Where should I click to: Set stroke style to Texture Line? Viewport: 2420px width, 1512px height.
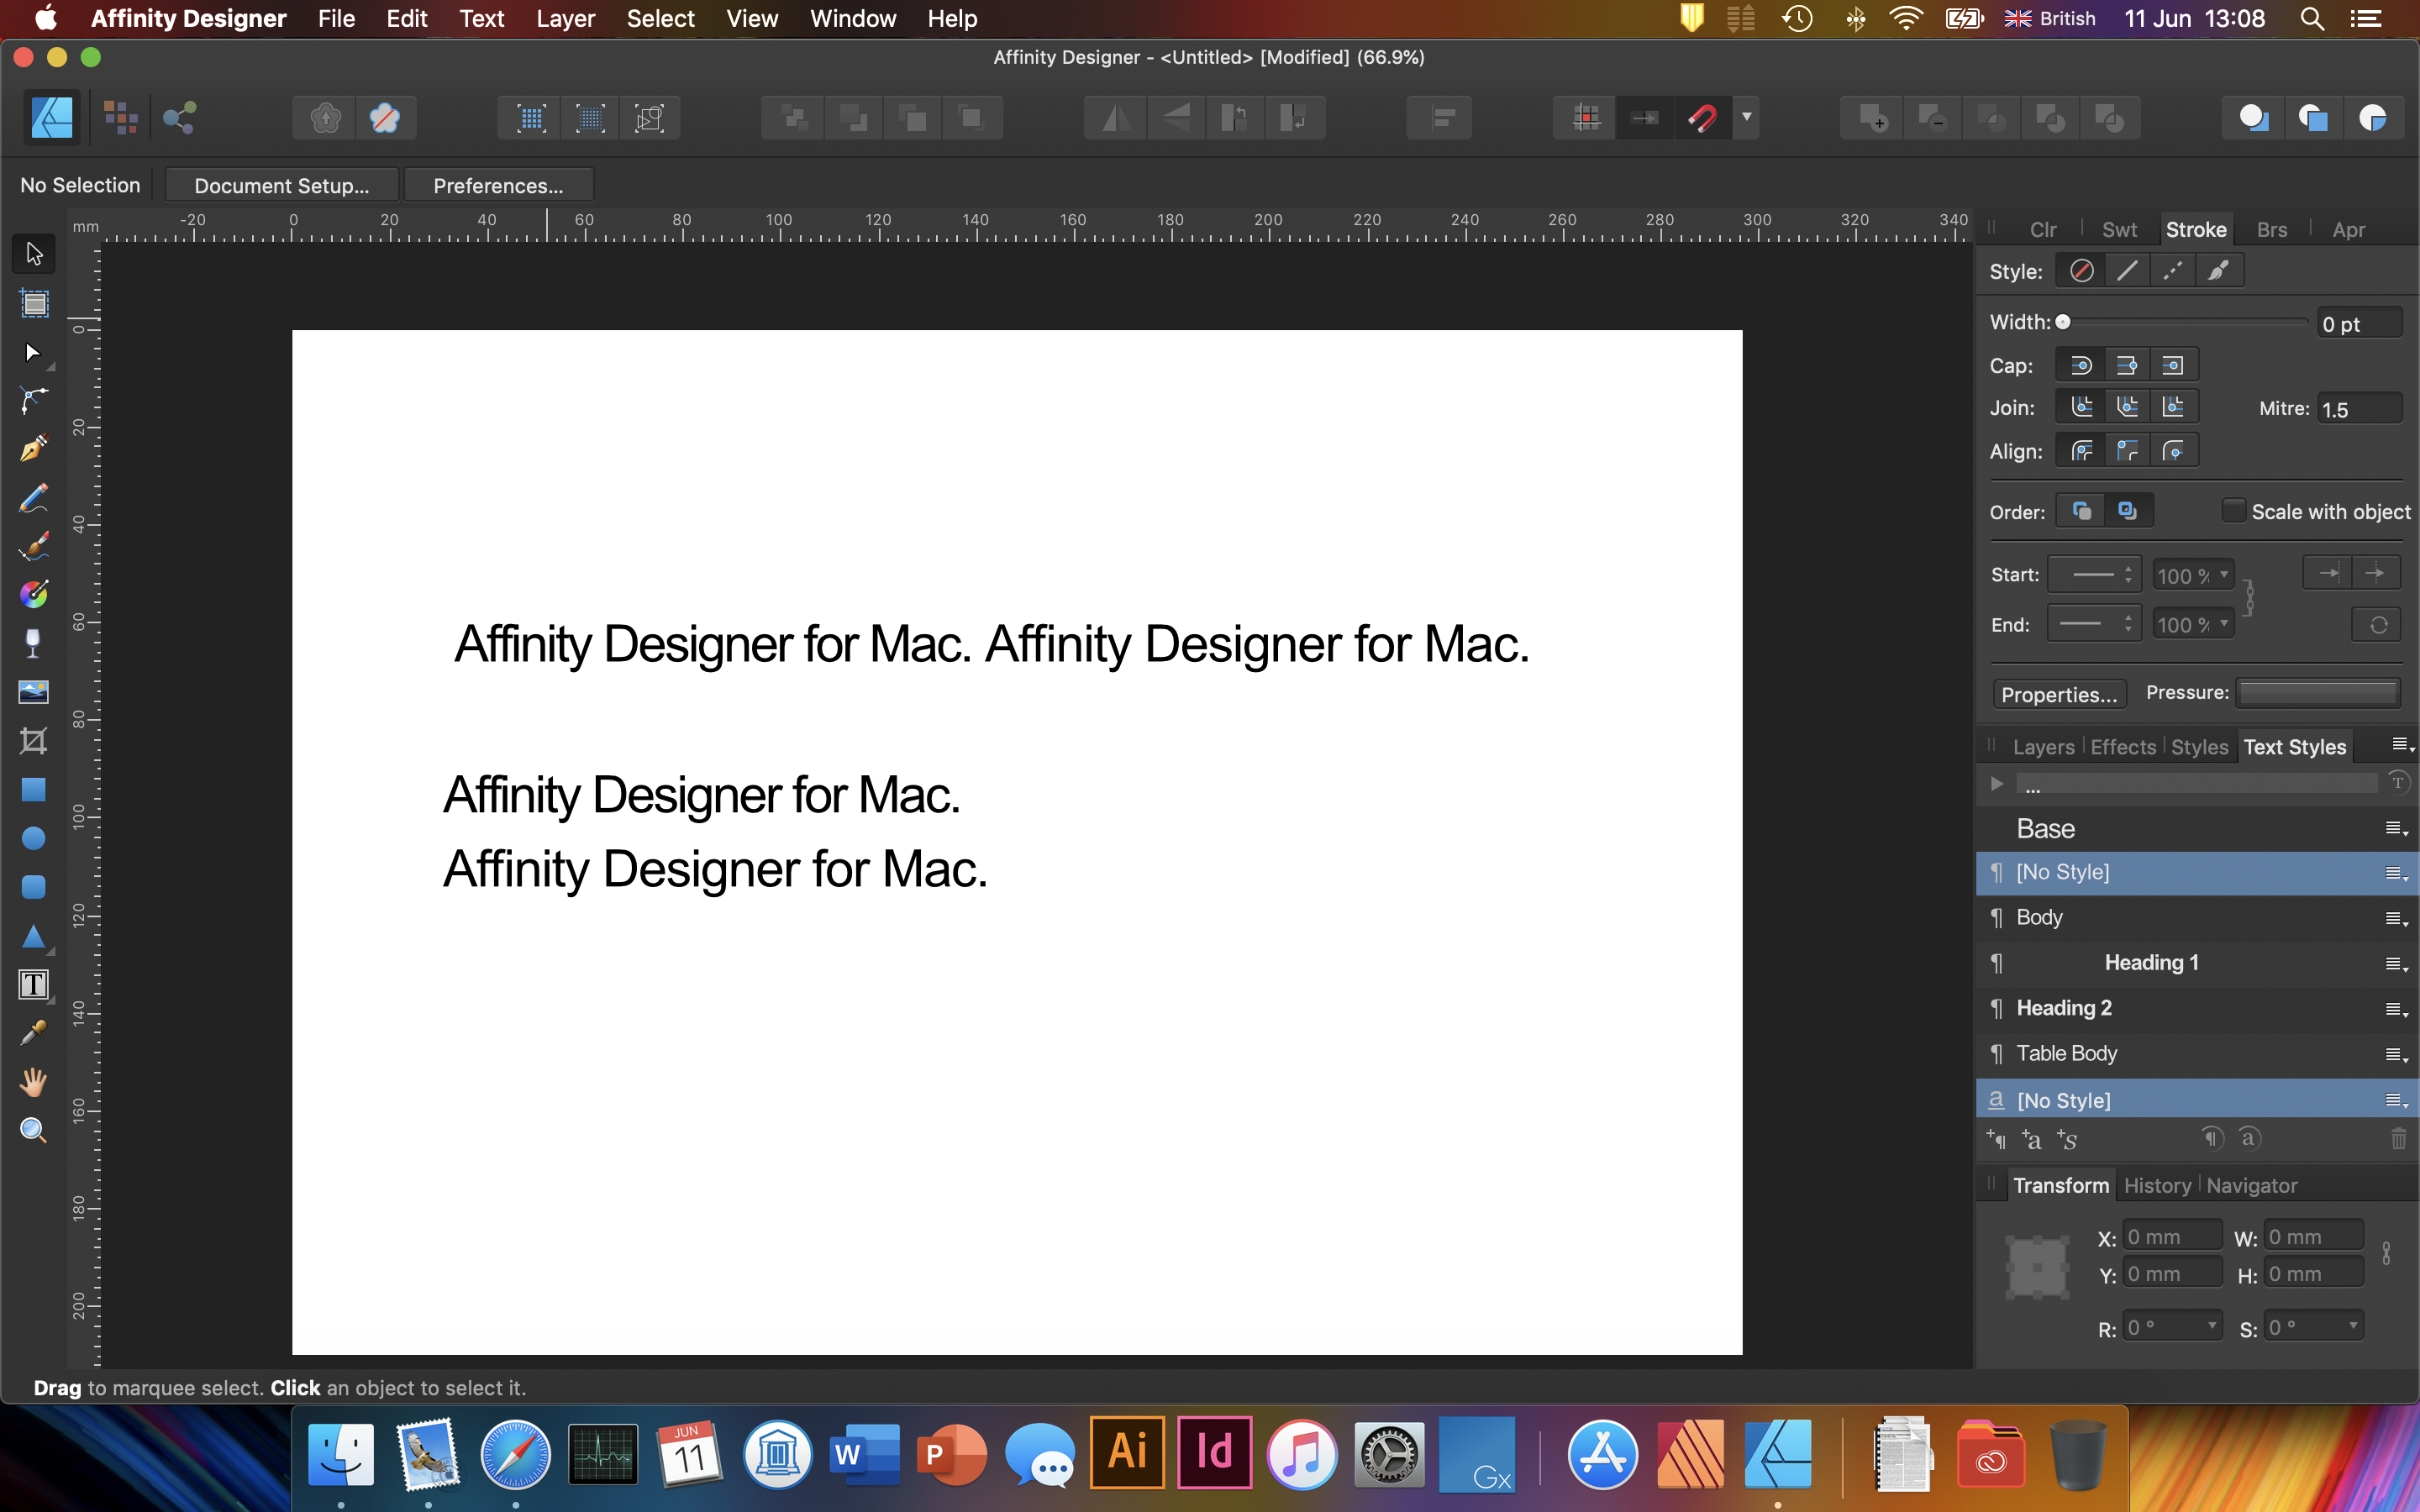click(x=2219, y=271)
